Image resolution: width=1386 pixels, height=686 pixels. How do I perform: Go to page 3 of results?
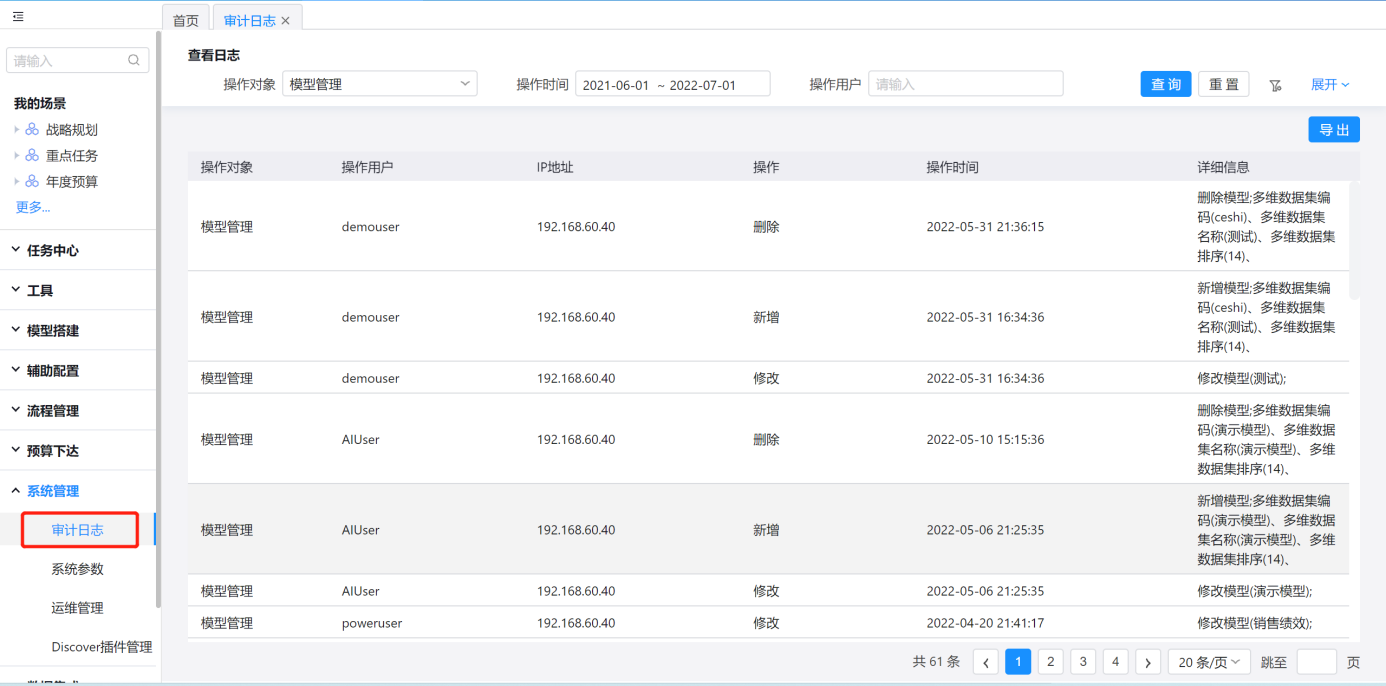1083,662
